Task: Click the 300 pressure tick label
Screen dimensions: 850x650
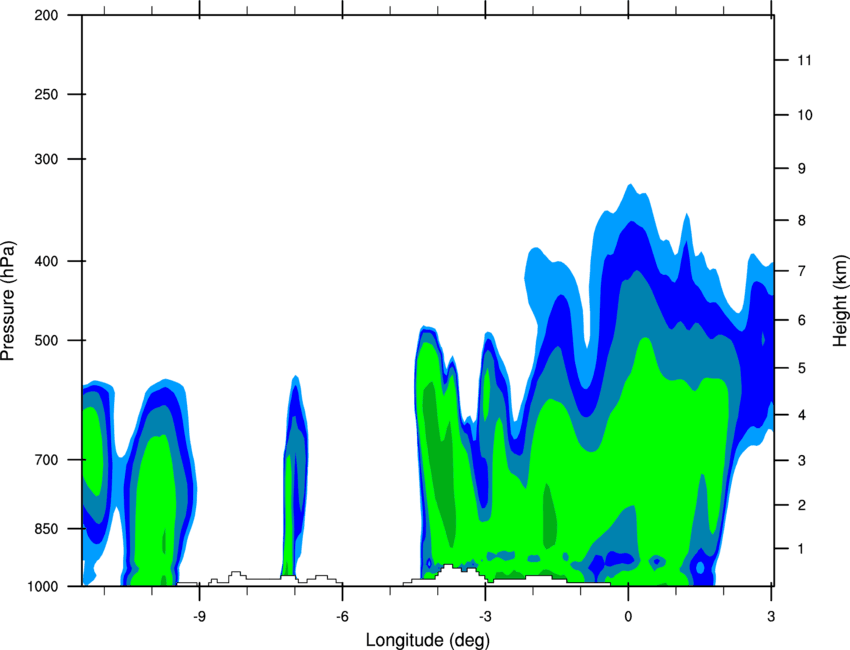Action: pos(46,159)
